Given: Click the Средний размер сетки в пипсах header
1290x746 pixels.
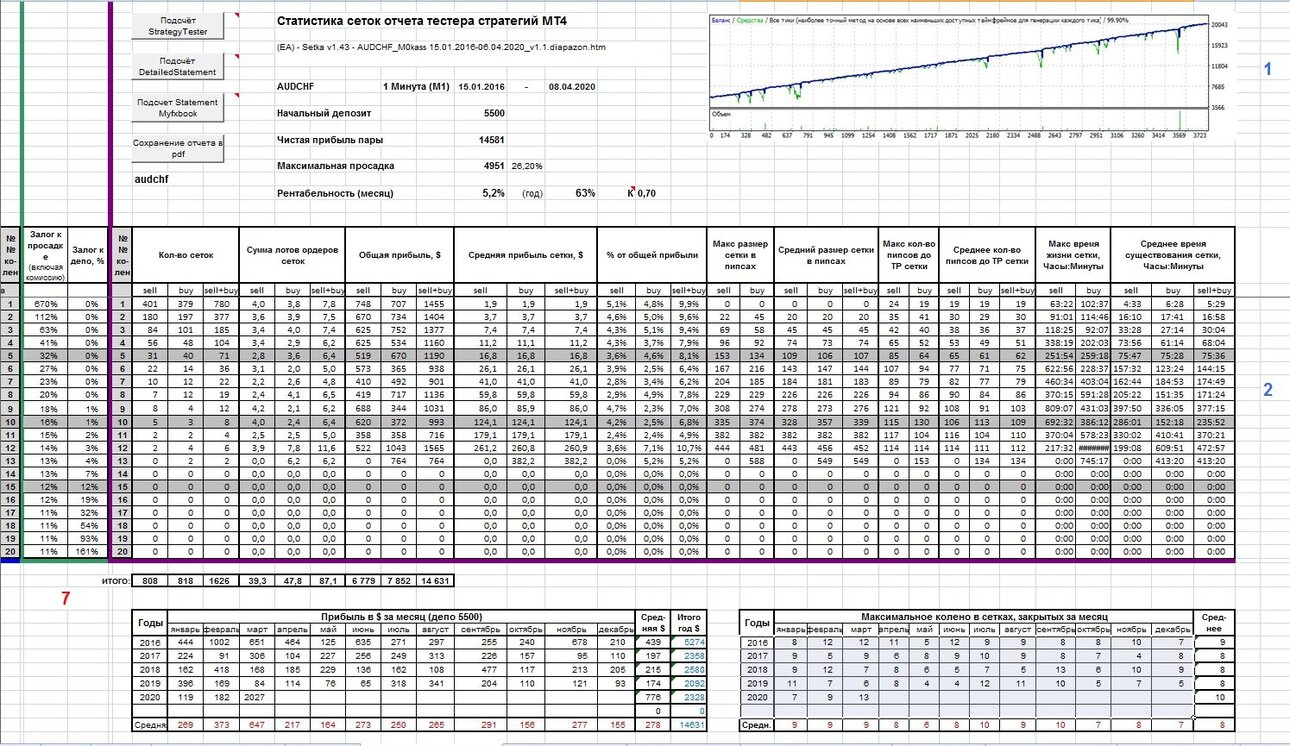Looking at the screenshot, I should point(825,255).
